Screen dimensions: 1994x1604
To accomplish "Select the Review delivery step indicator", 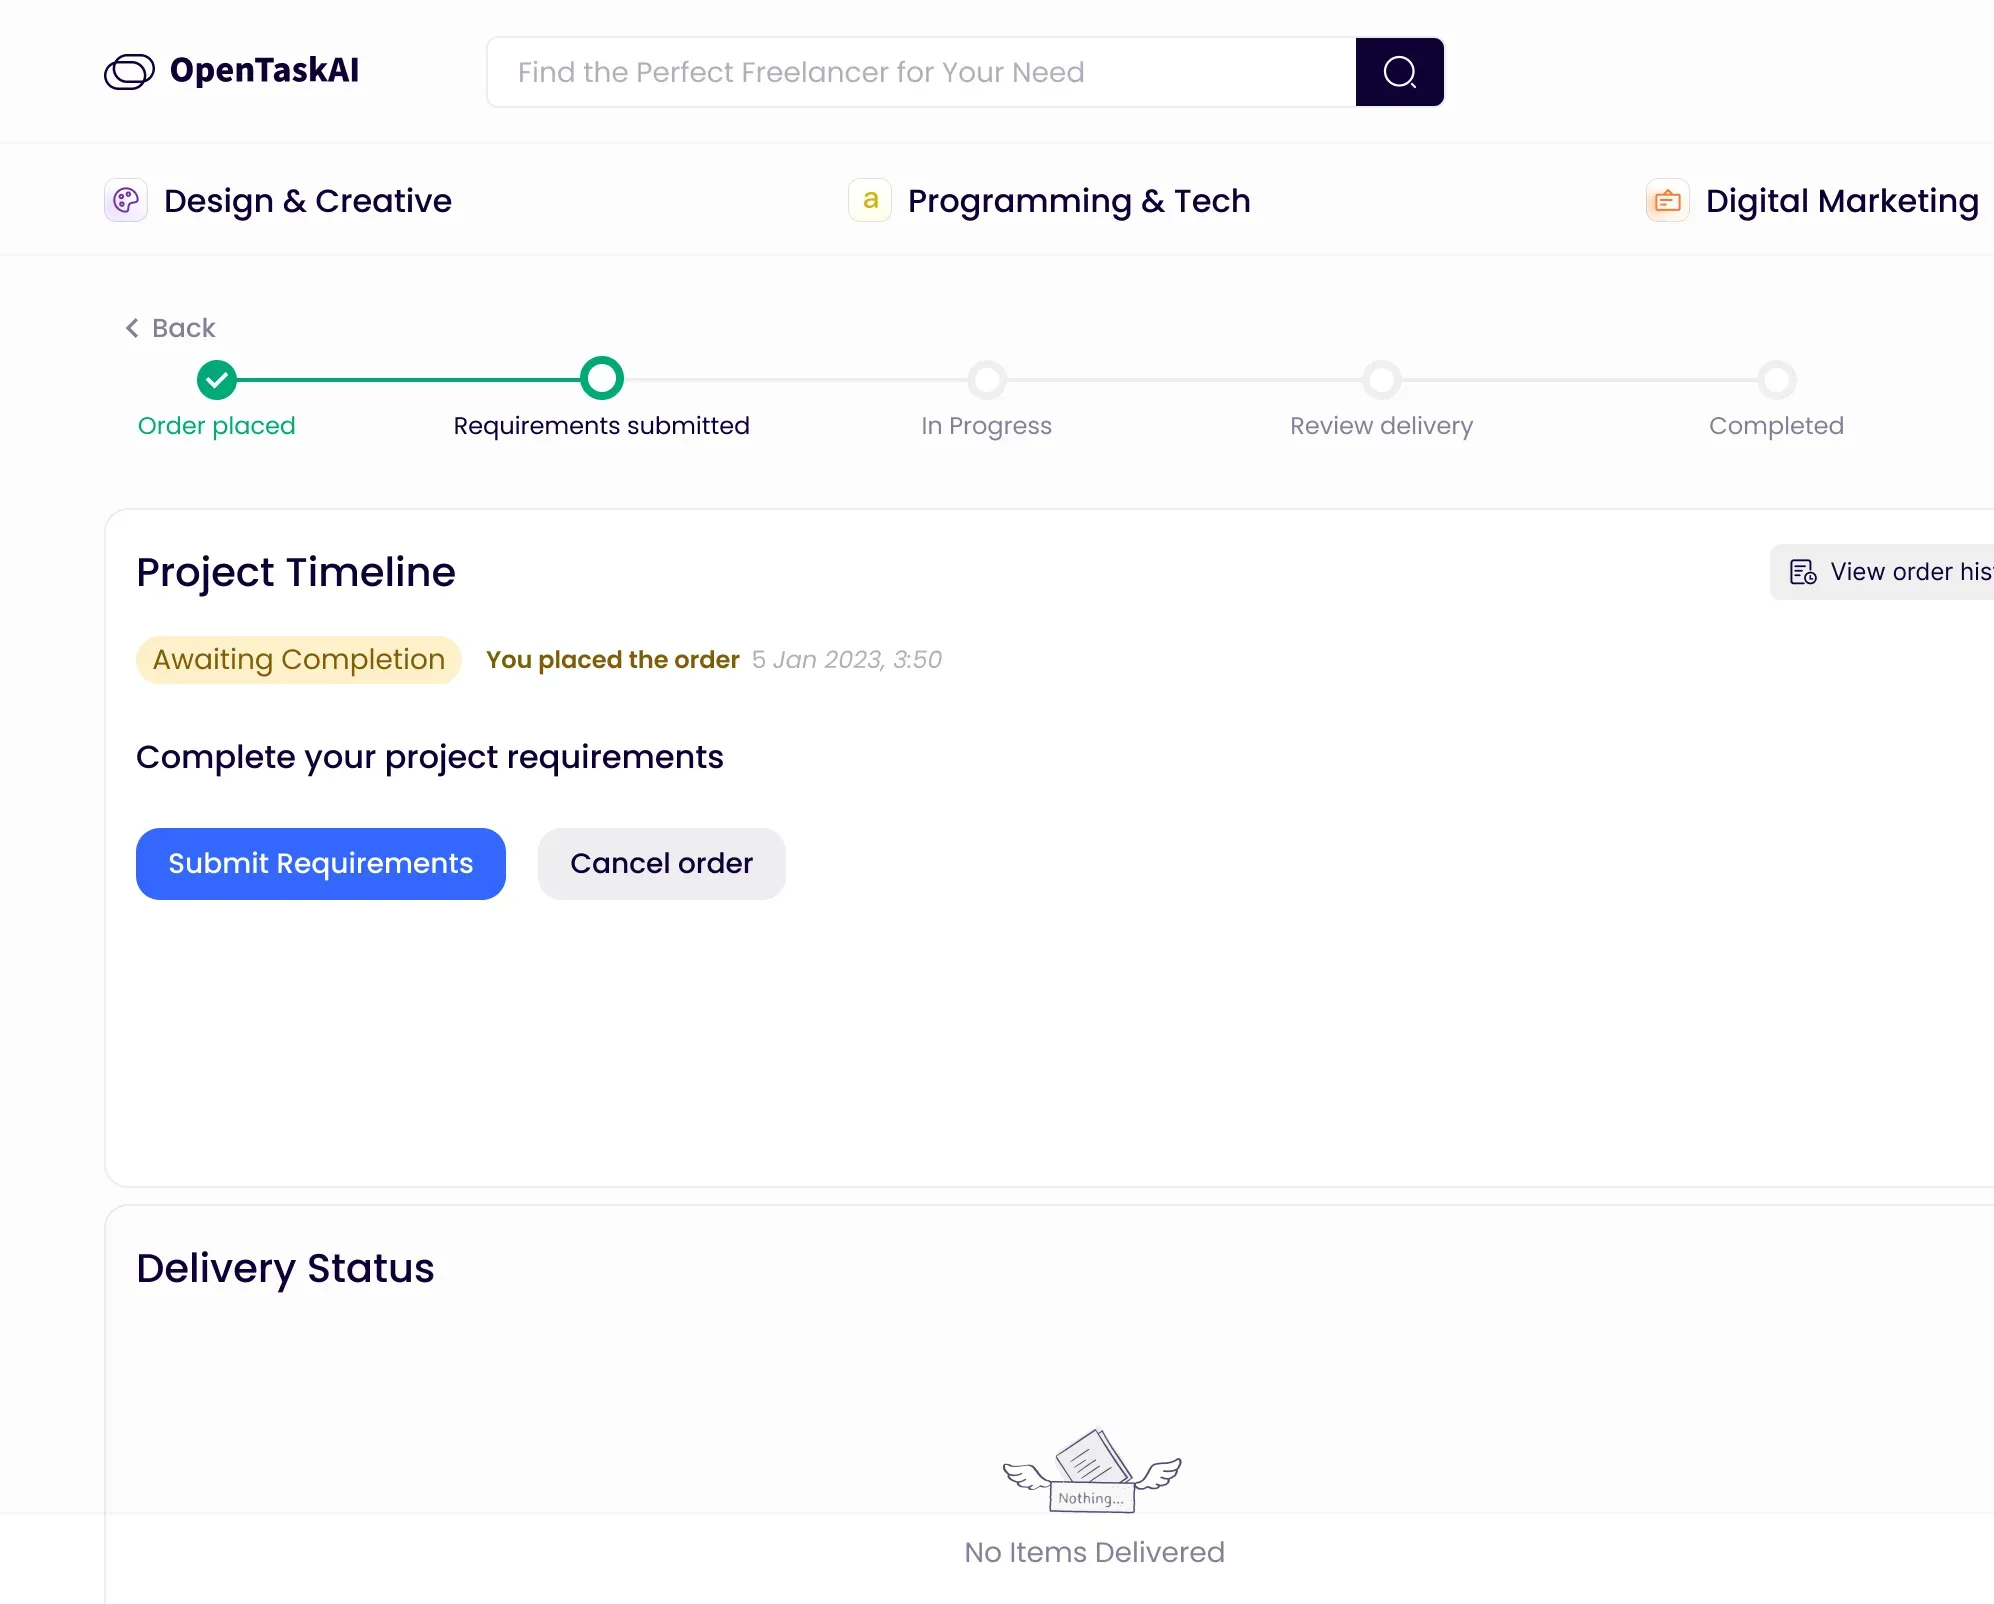I will tap(1380, 380).
